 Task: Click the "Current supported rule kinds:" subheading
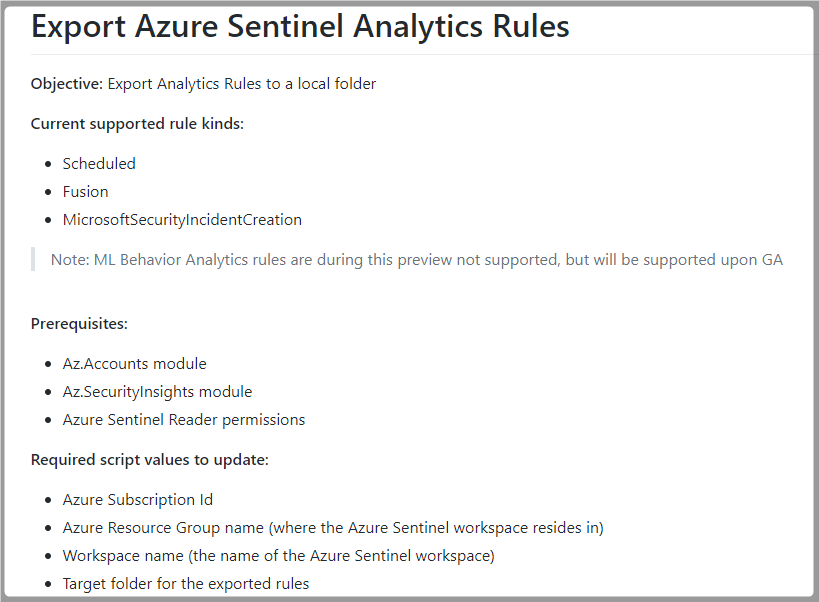(x=137, y=124)
